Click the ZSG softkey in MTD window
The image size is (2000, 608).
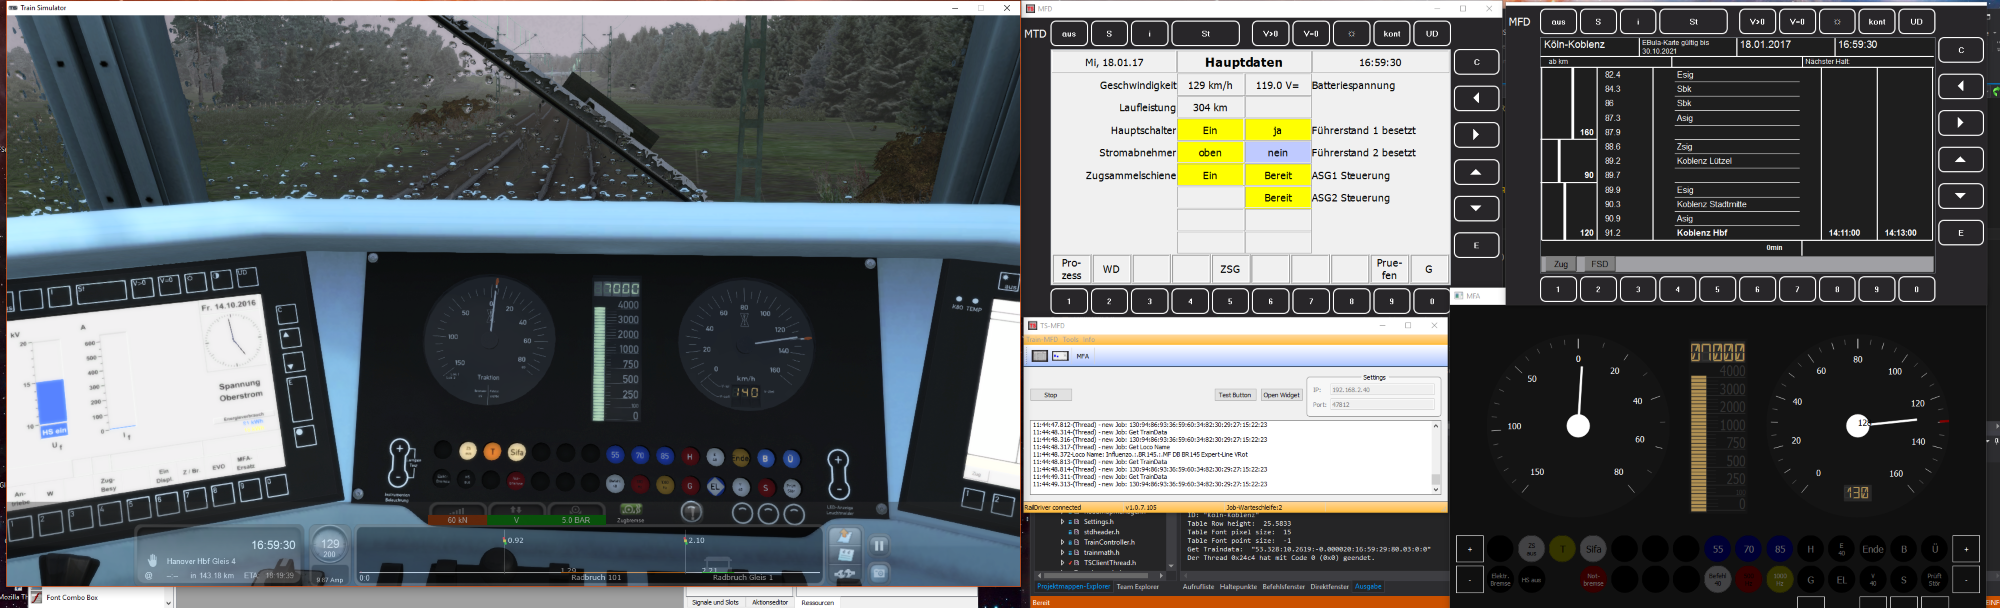1230,269
